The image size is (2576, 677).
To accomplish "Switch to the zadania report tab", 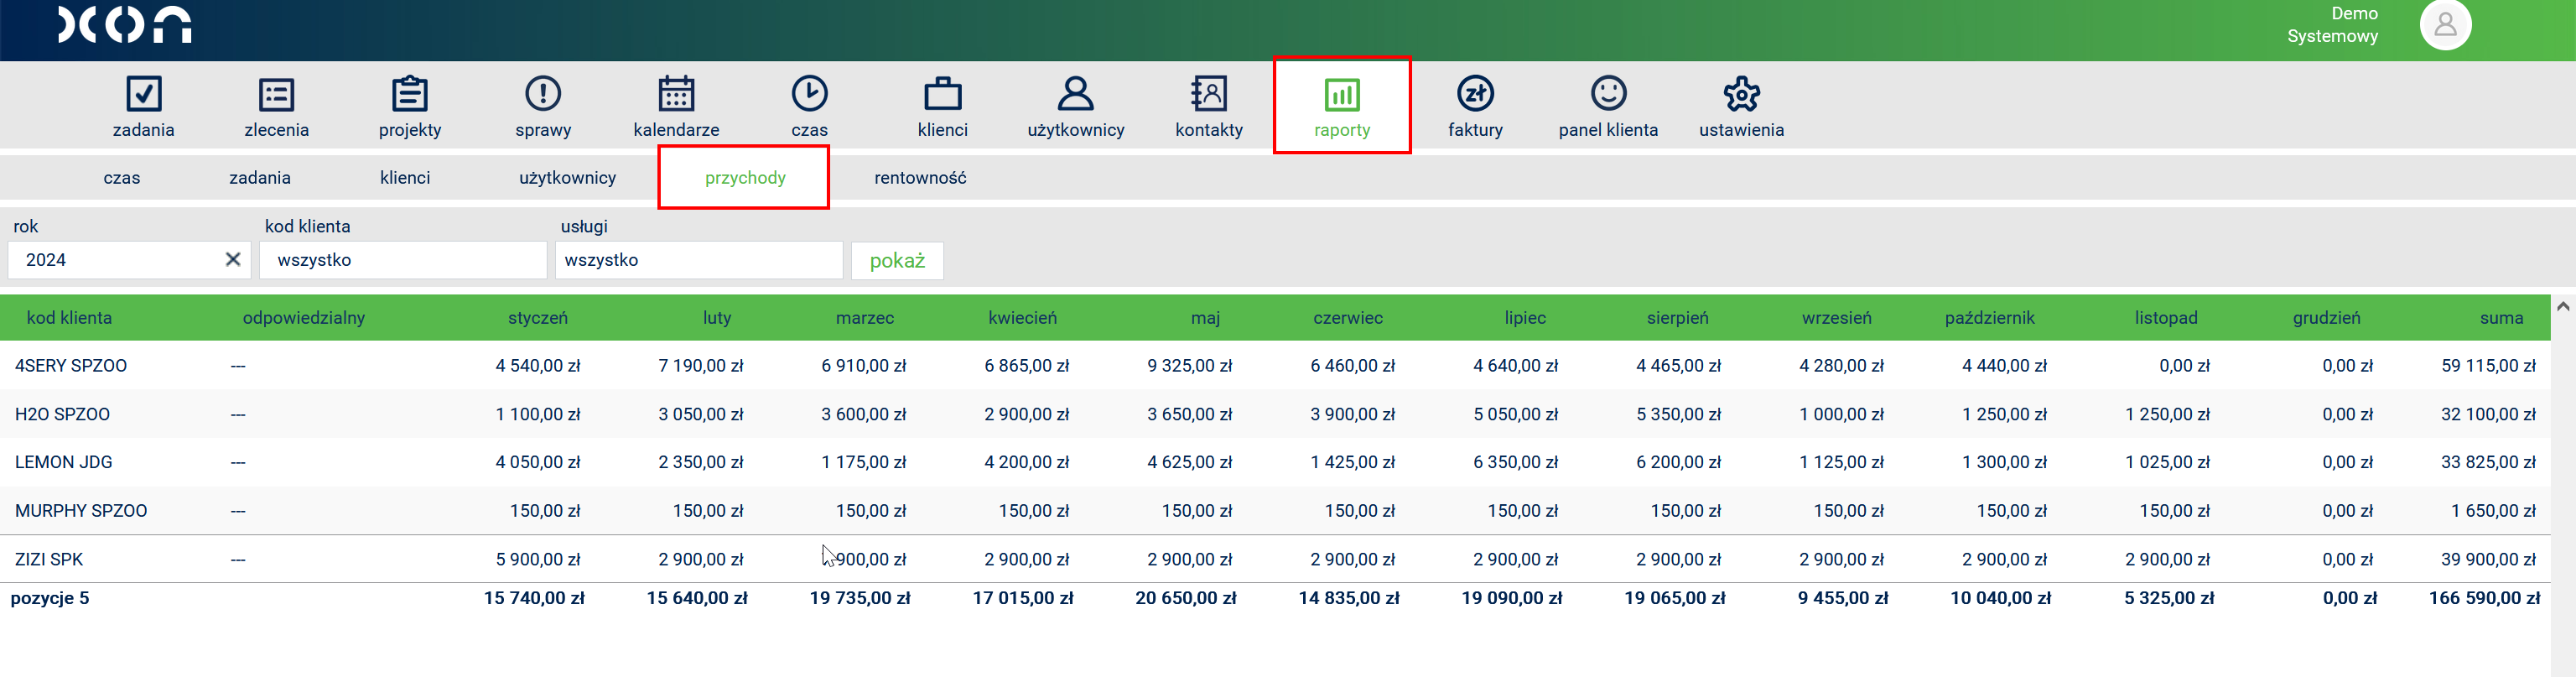I will pyautogui.click(x=260, y=178).
